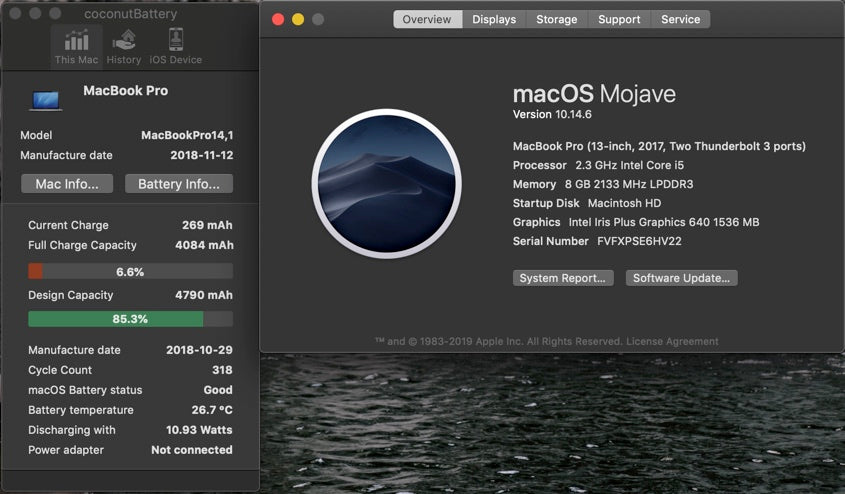
Task: Switch to the Overview tab
Action: (x=427, y=19)
